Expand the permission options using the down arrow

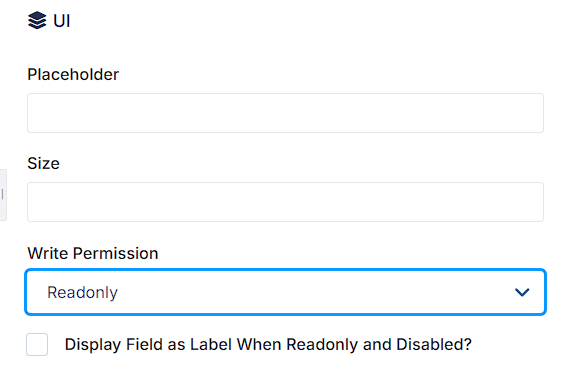click(x=522, y=292)
